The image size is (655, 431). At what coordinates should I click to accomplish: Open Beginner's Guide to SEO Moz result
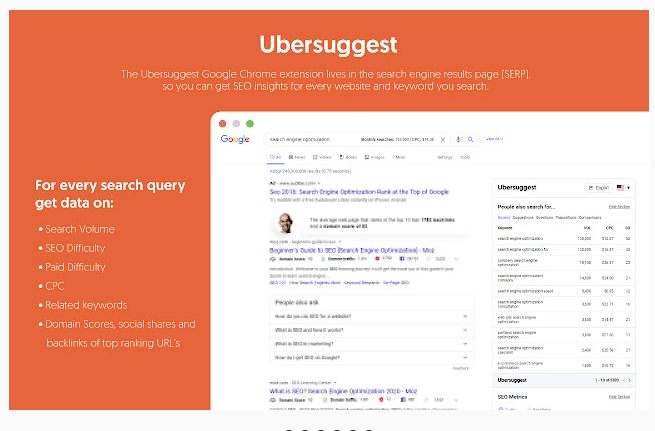tap(352, 250)
